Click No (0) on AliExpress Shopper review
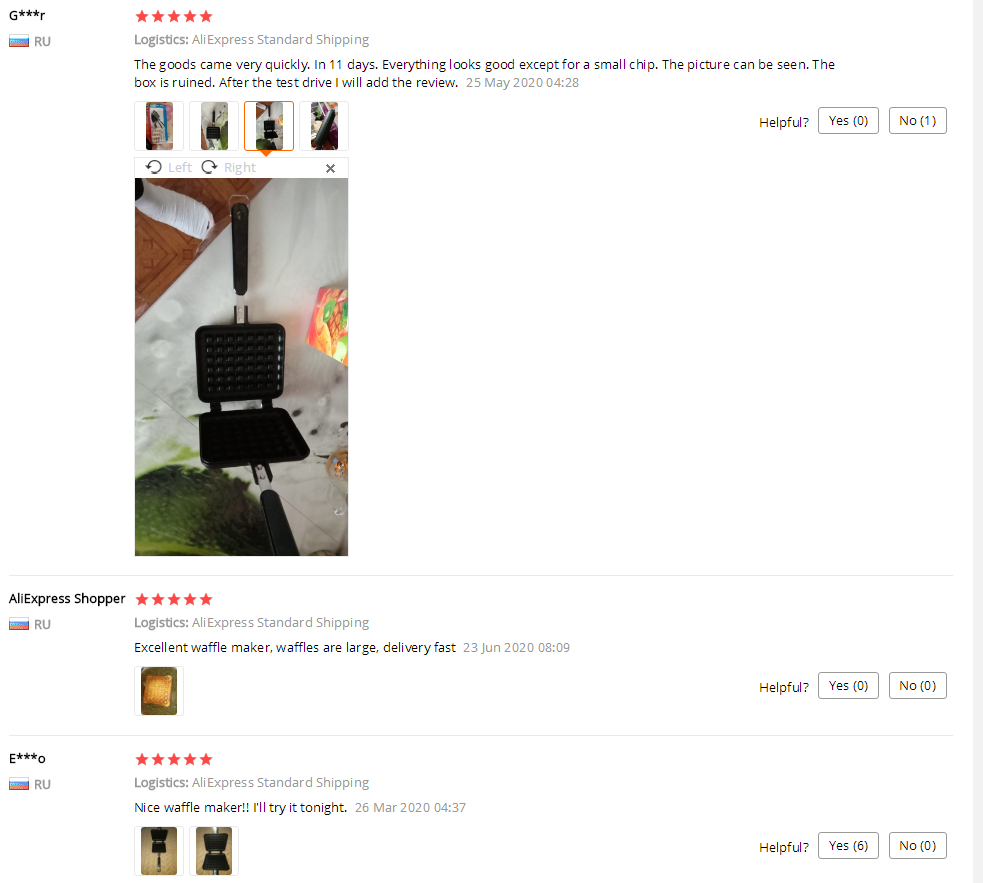Image resolution: width=983 pixels, height=883 pixels. (x=918, y=685)
